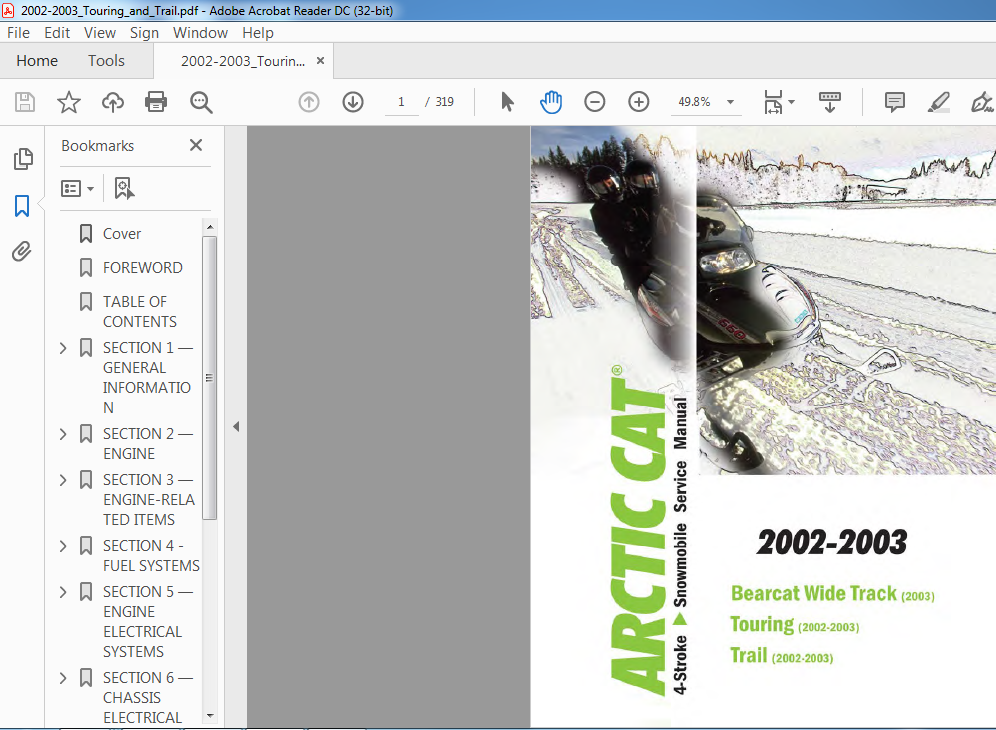Open the Sign pen tool
The image size is (996, 730).
(982, 102)
